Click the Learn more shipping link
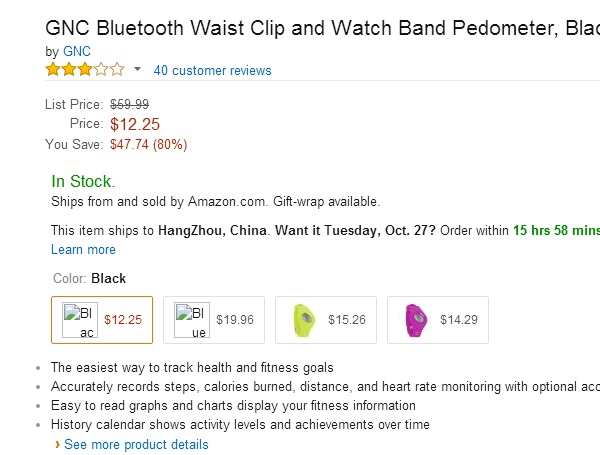Viewport: 600px width, 455px height. tap(83, 250)
